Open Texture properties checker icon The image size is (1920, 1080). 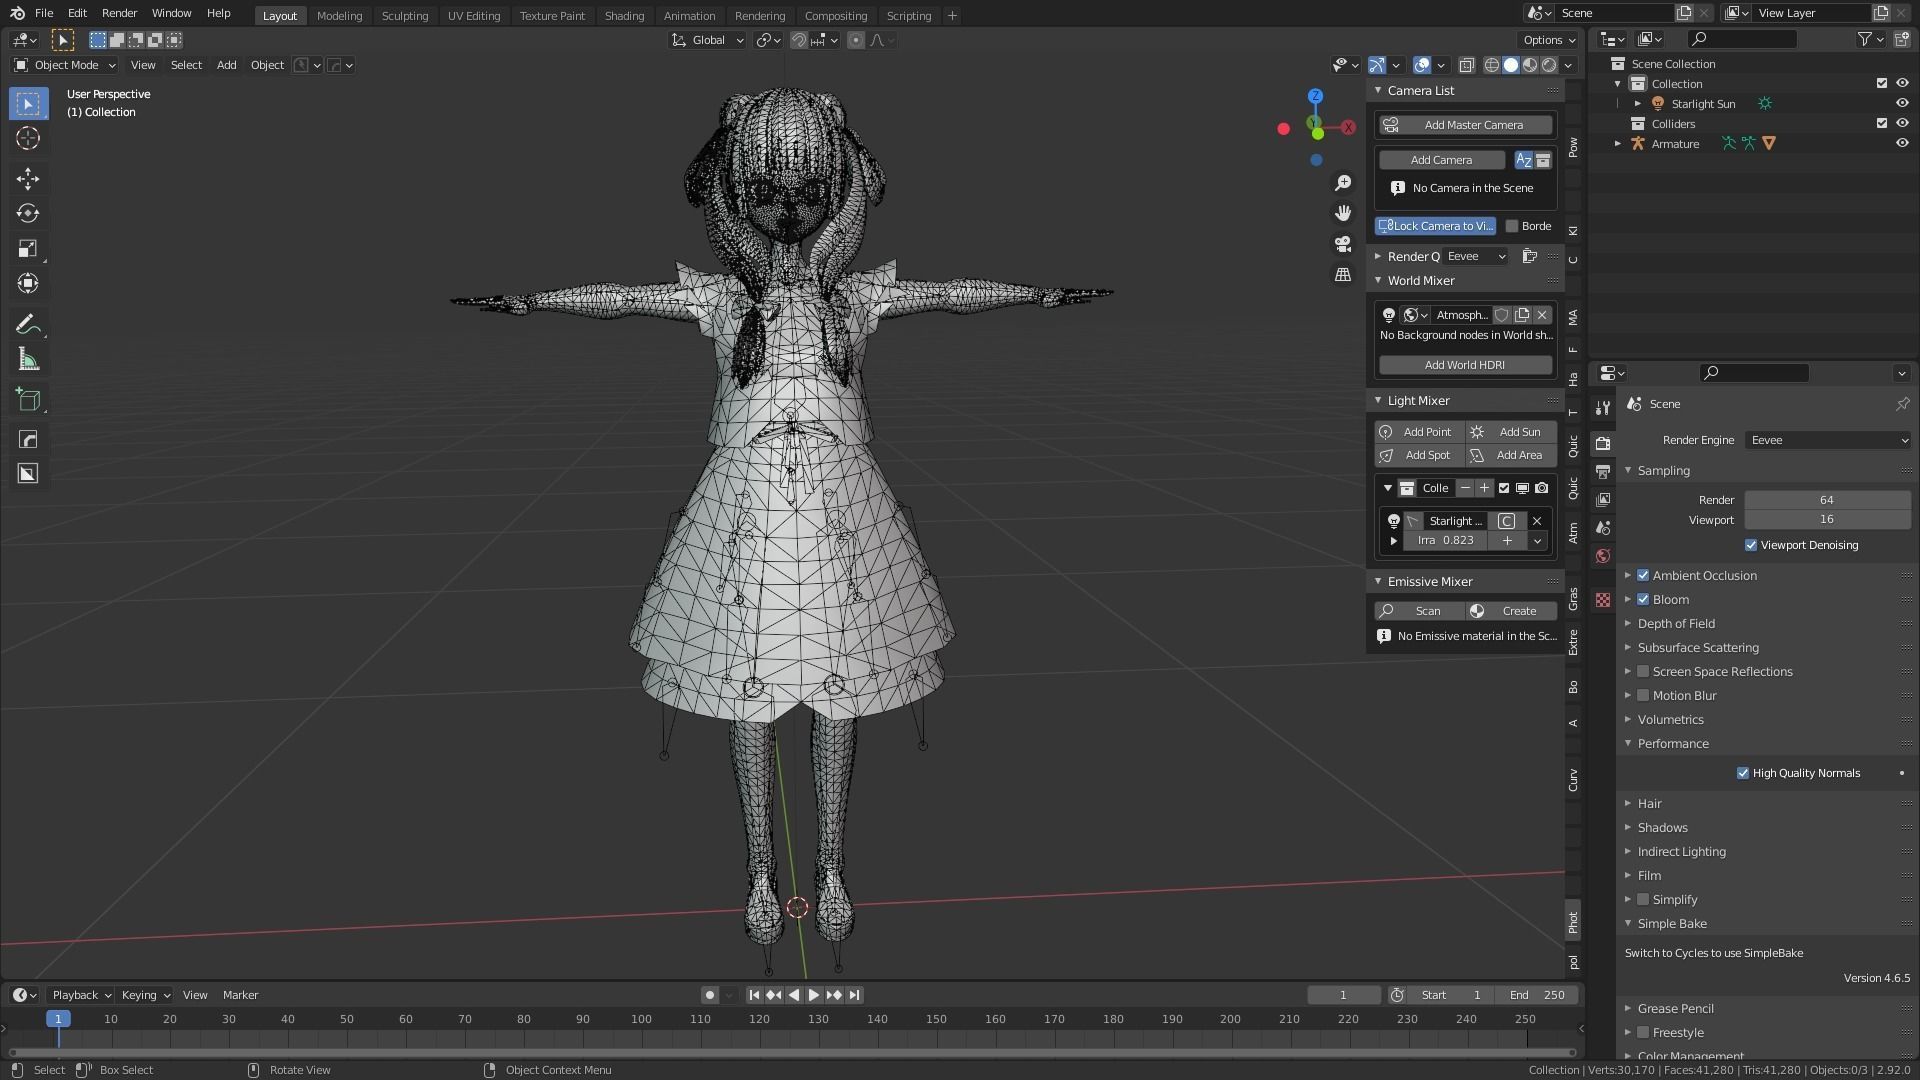point(1603,600)
